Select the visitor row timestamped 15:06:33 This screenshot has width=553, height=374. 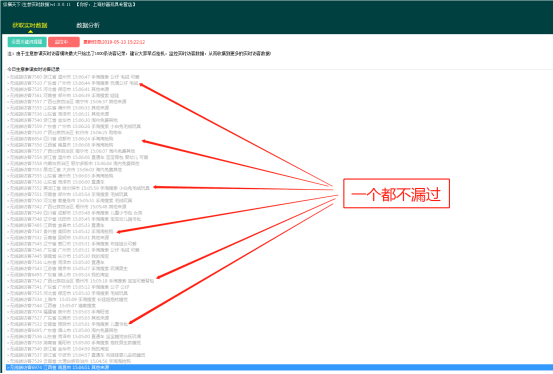[x=58, y=108]
